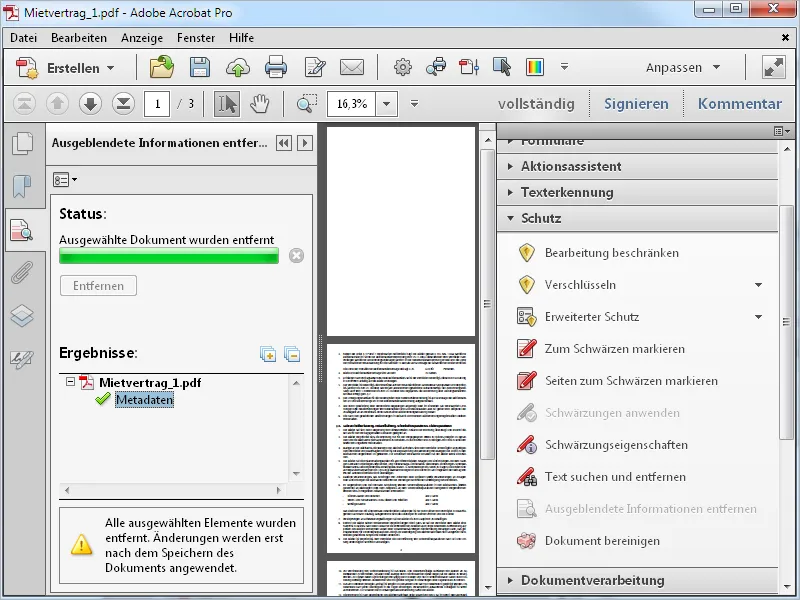800x600 pixels.
Task: Go to the next page down arrow
Action: pyautogui.click(x=90, y=104)
